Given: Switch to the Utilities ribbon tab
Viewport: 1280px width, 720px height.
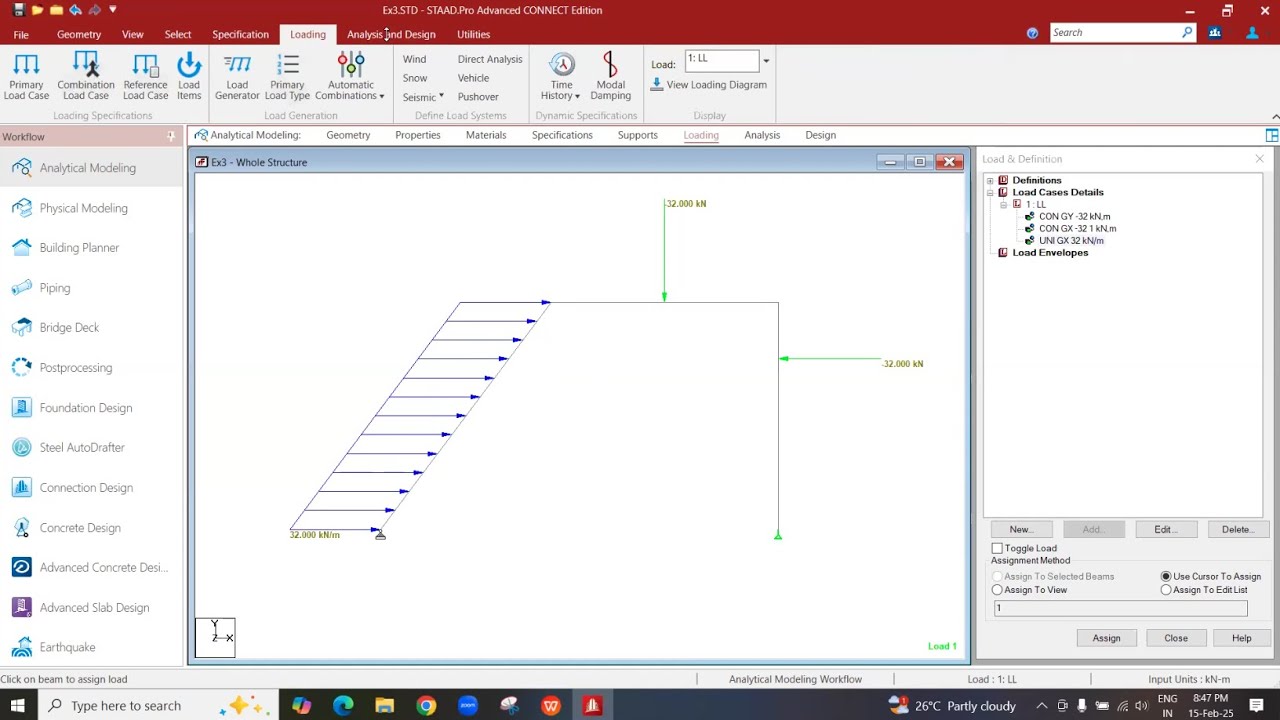Looking at the screenshot, I should coord(473,34).
